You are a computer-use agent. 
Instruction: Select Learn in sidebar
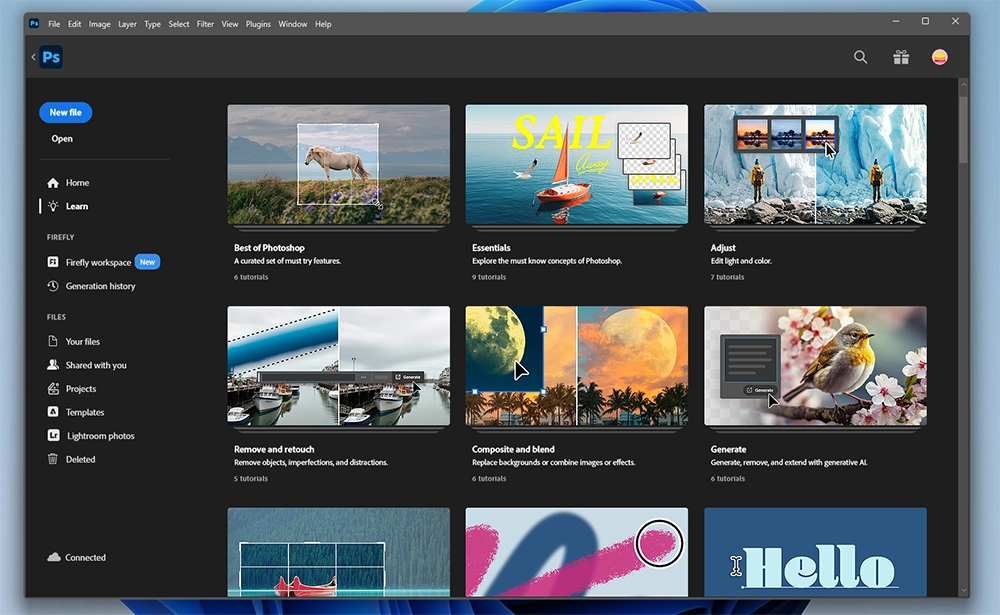point(77,206)
